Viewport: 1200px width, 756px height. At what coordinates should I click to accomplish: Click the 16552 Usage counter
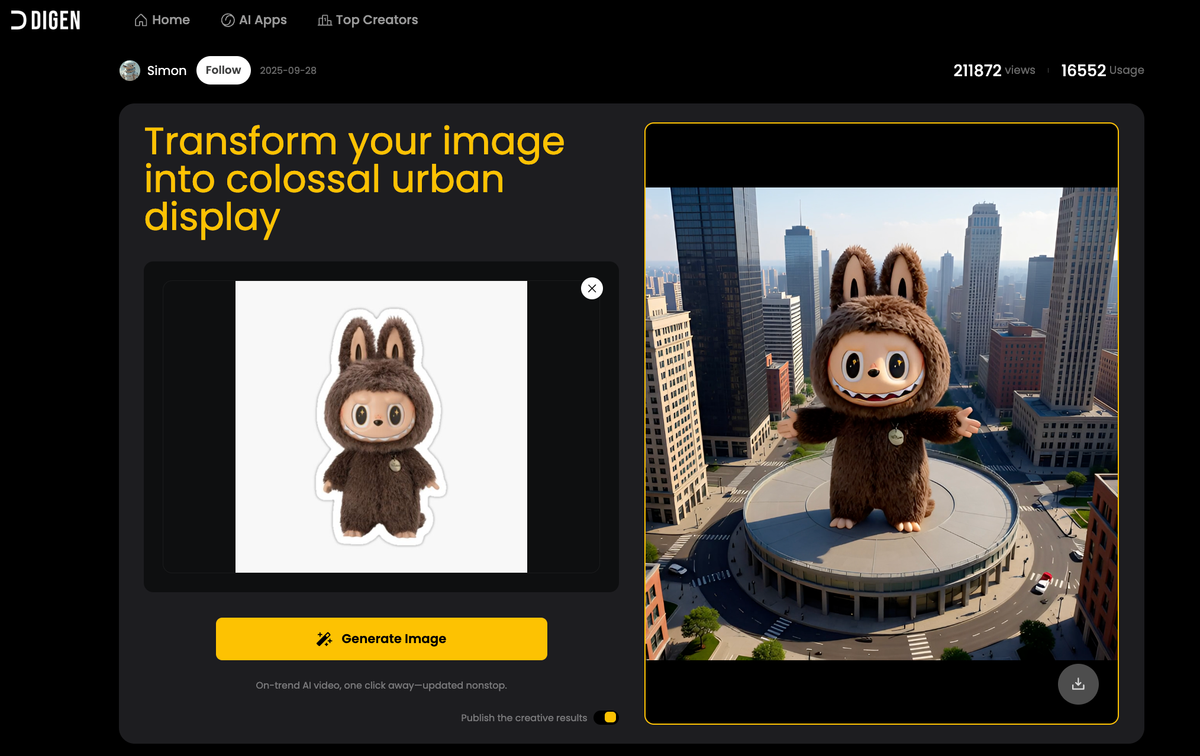click(1103, 70)
